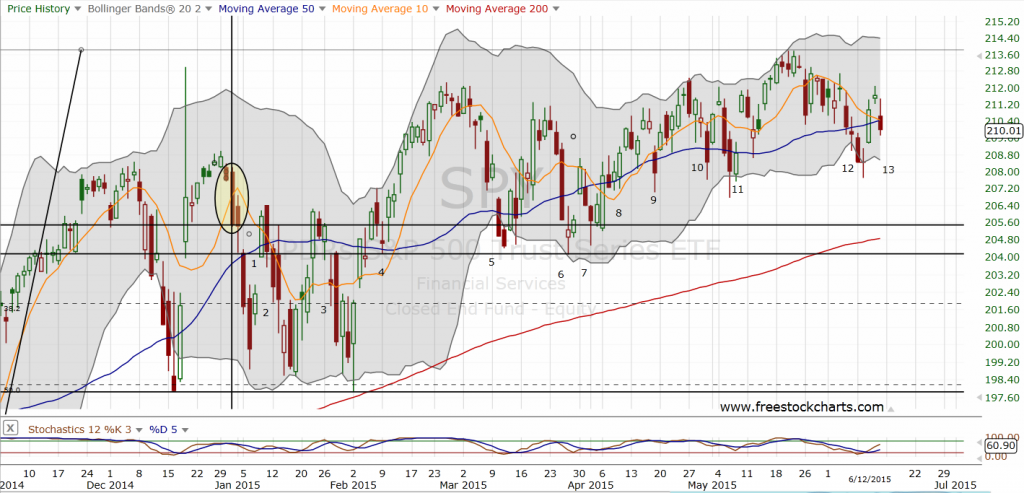Image resolution: width=1024 pixels, height=493 pixels.
Task: Select the trendline handle circle at the top left
Action: coord(81,50)
